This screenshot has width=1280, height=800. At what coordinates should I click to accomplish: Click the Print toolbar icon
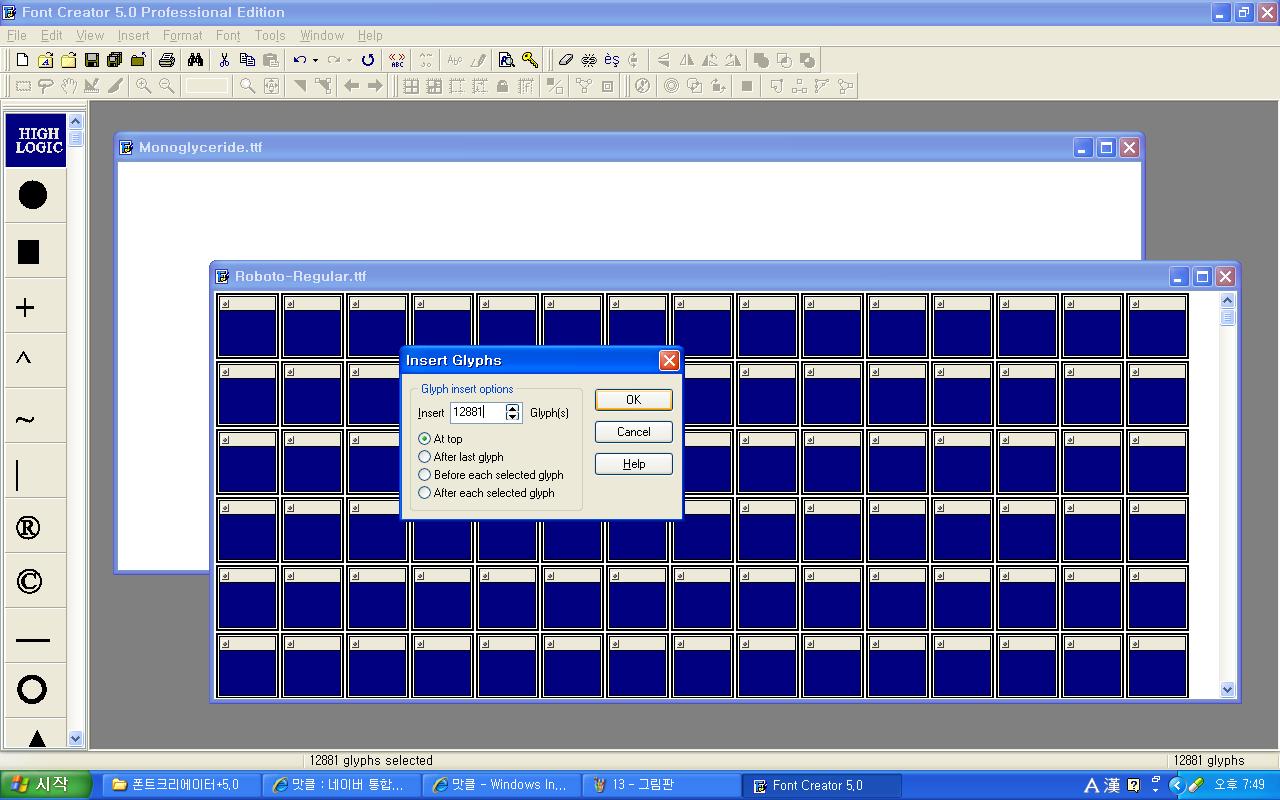167,60
